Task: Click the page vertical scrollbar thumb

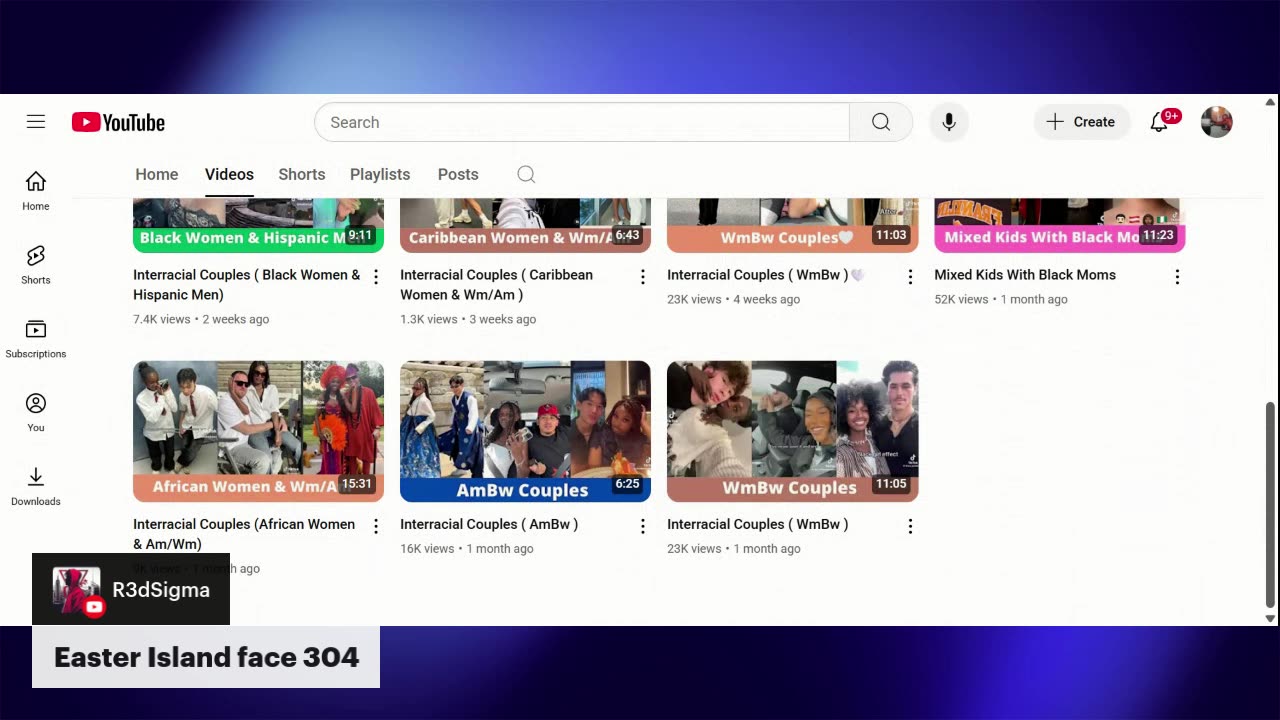Action: click(x=1271, y=504)
